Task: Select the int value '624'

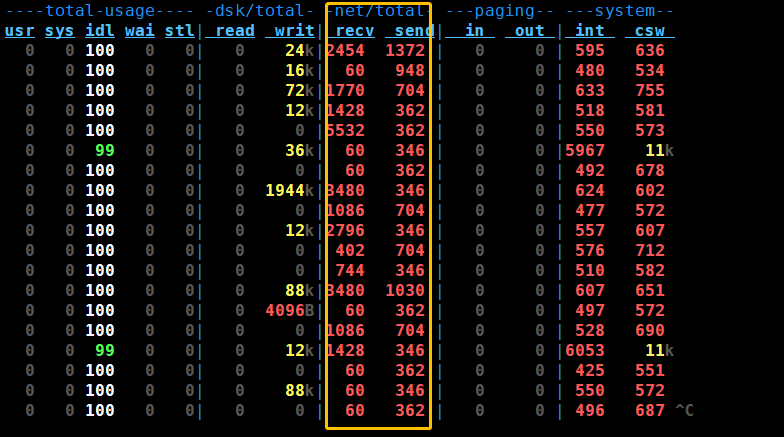Action: coord(590,190)
